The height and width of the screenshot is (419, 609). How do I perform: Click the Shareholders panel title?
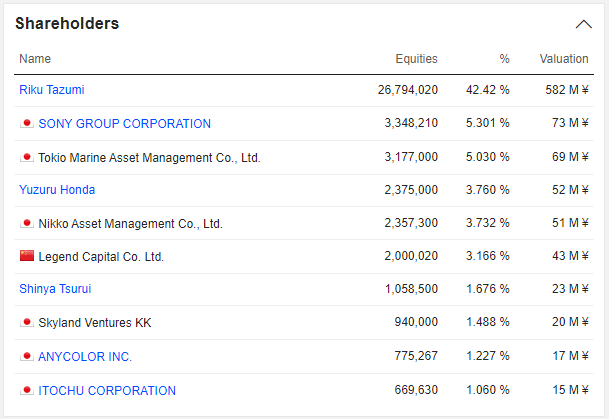[x=67, y=23]
